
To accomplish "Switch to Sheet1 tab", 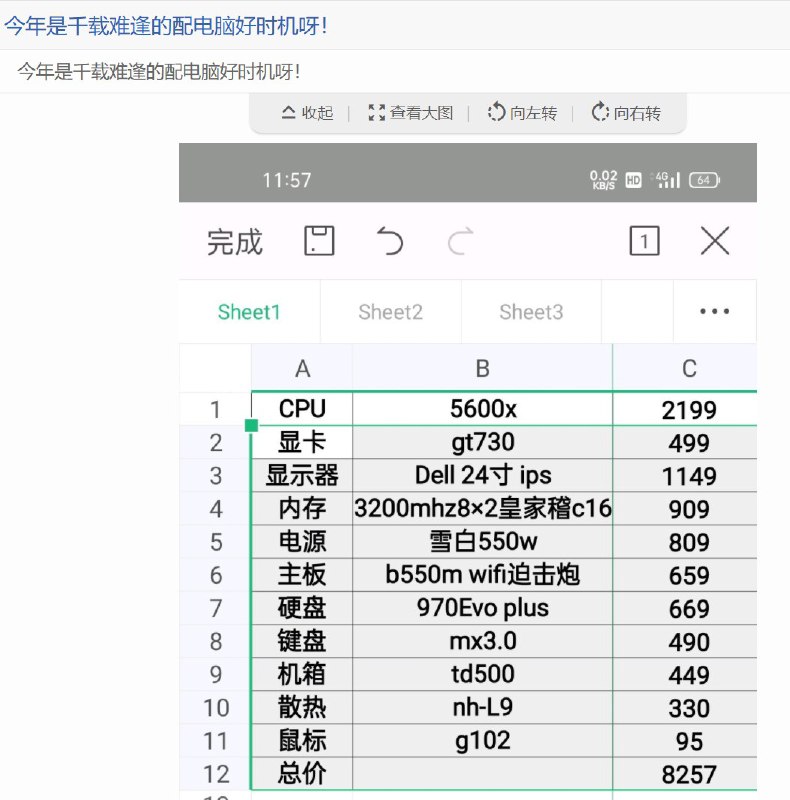I will [x=249, y=312].
